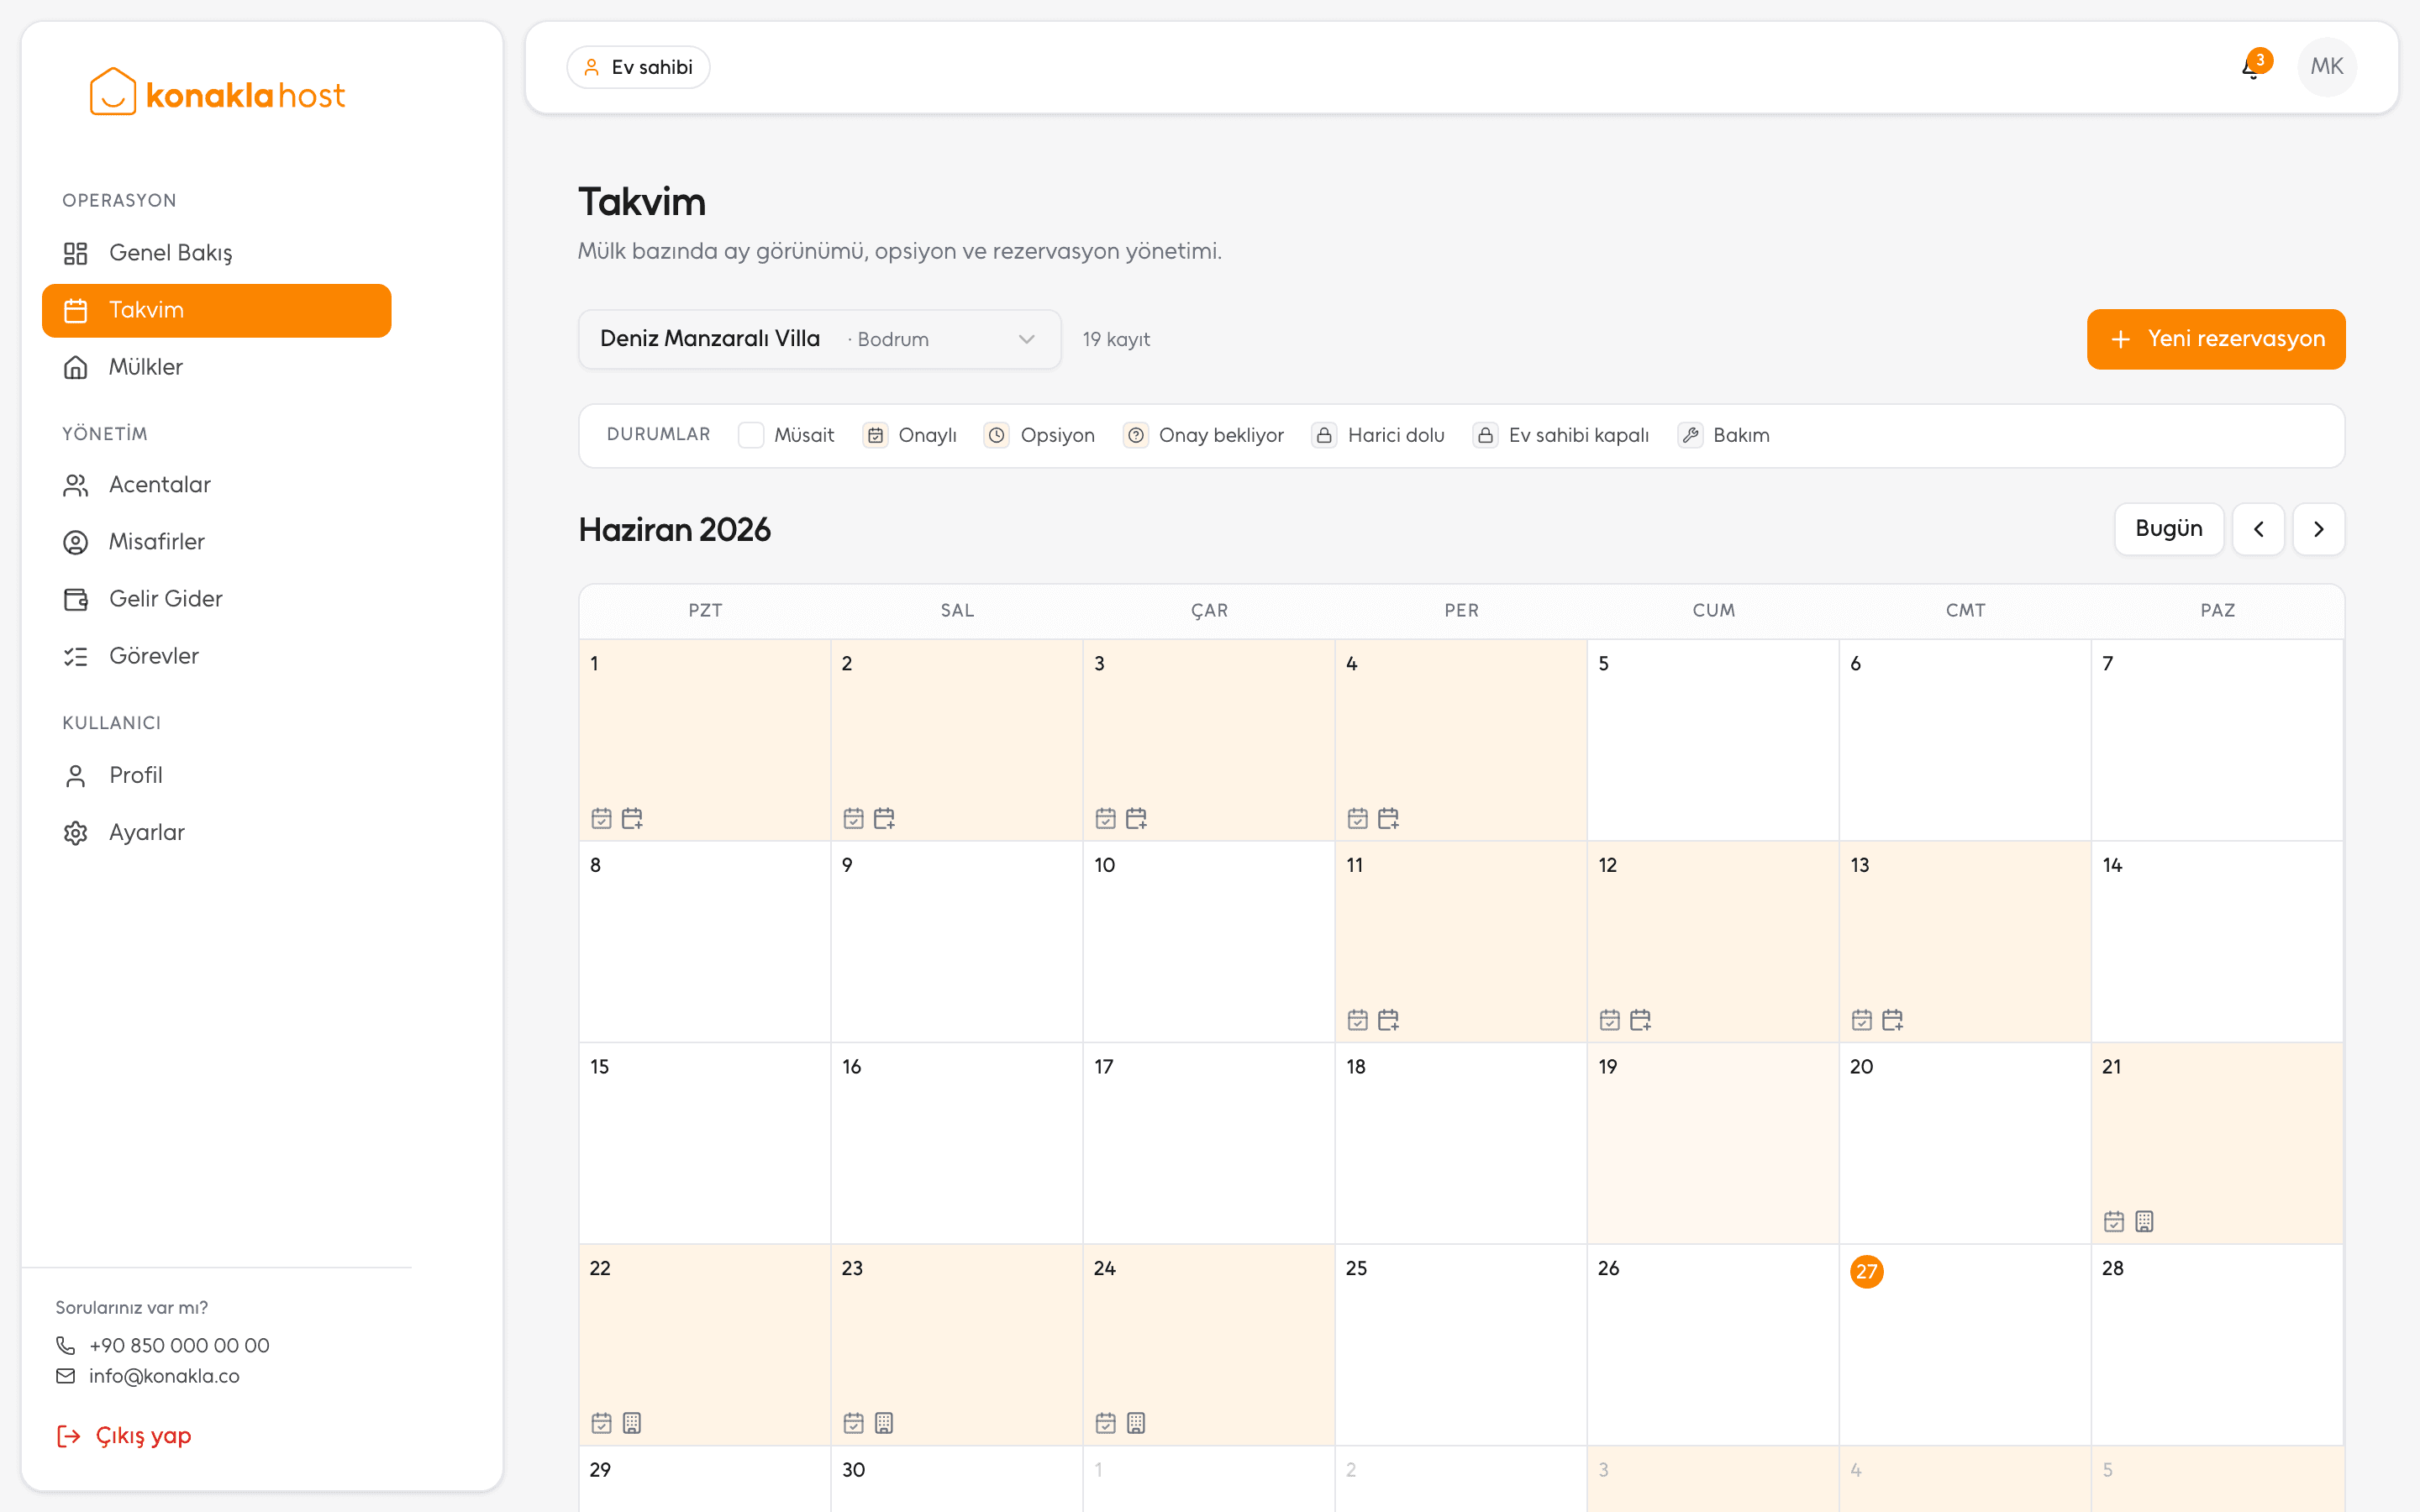This screenshot has height=1512, width=2420.
Task: Go to the previous month
Action: click(x=2258, y=529)
